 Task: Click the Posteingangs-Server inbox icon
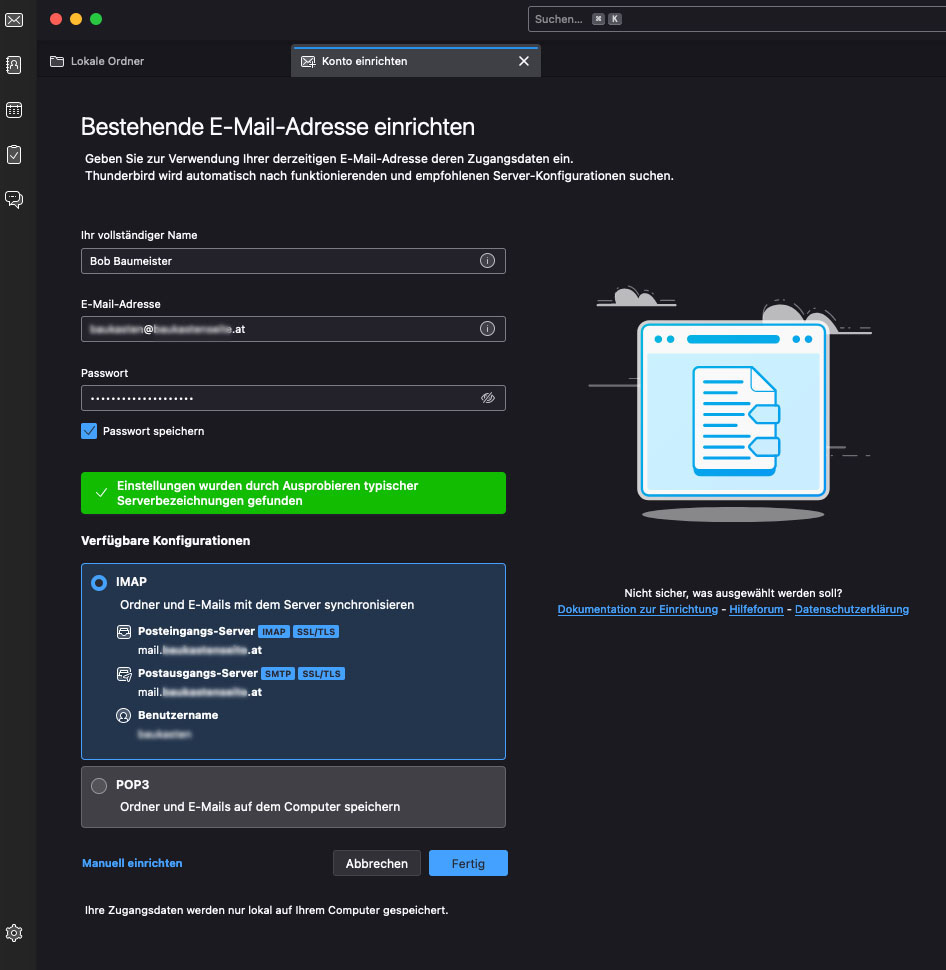click(124, 632)
